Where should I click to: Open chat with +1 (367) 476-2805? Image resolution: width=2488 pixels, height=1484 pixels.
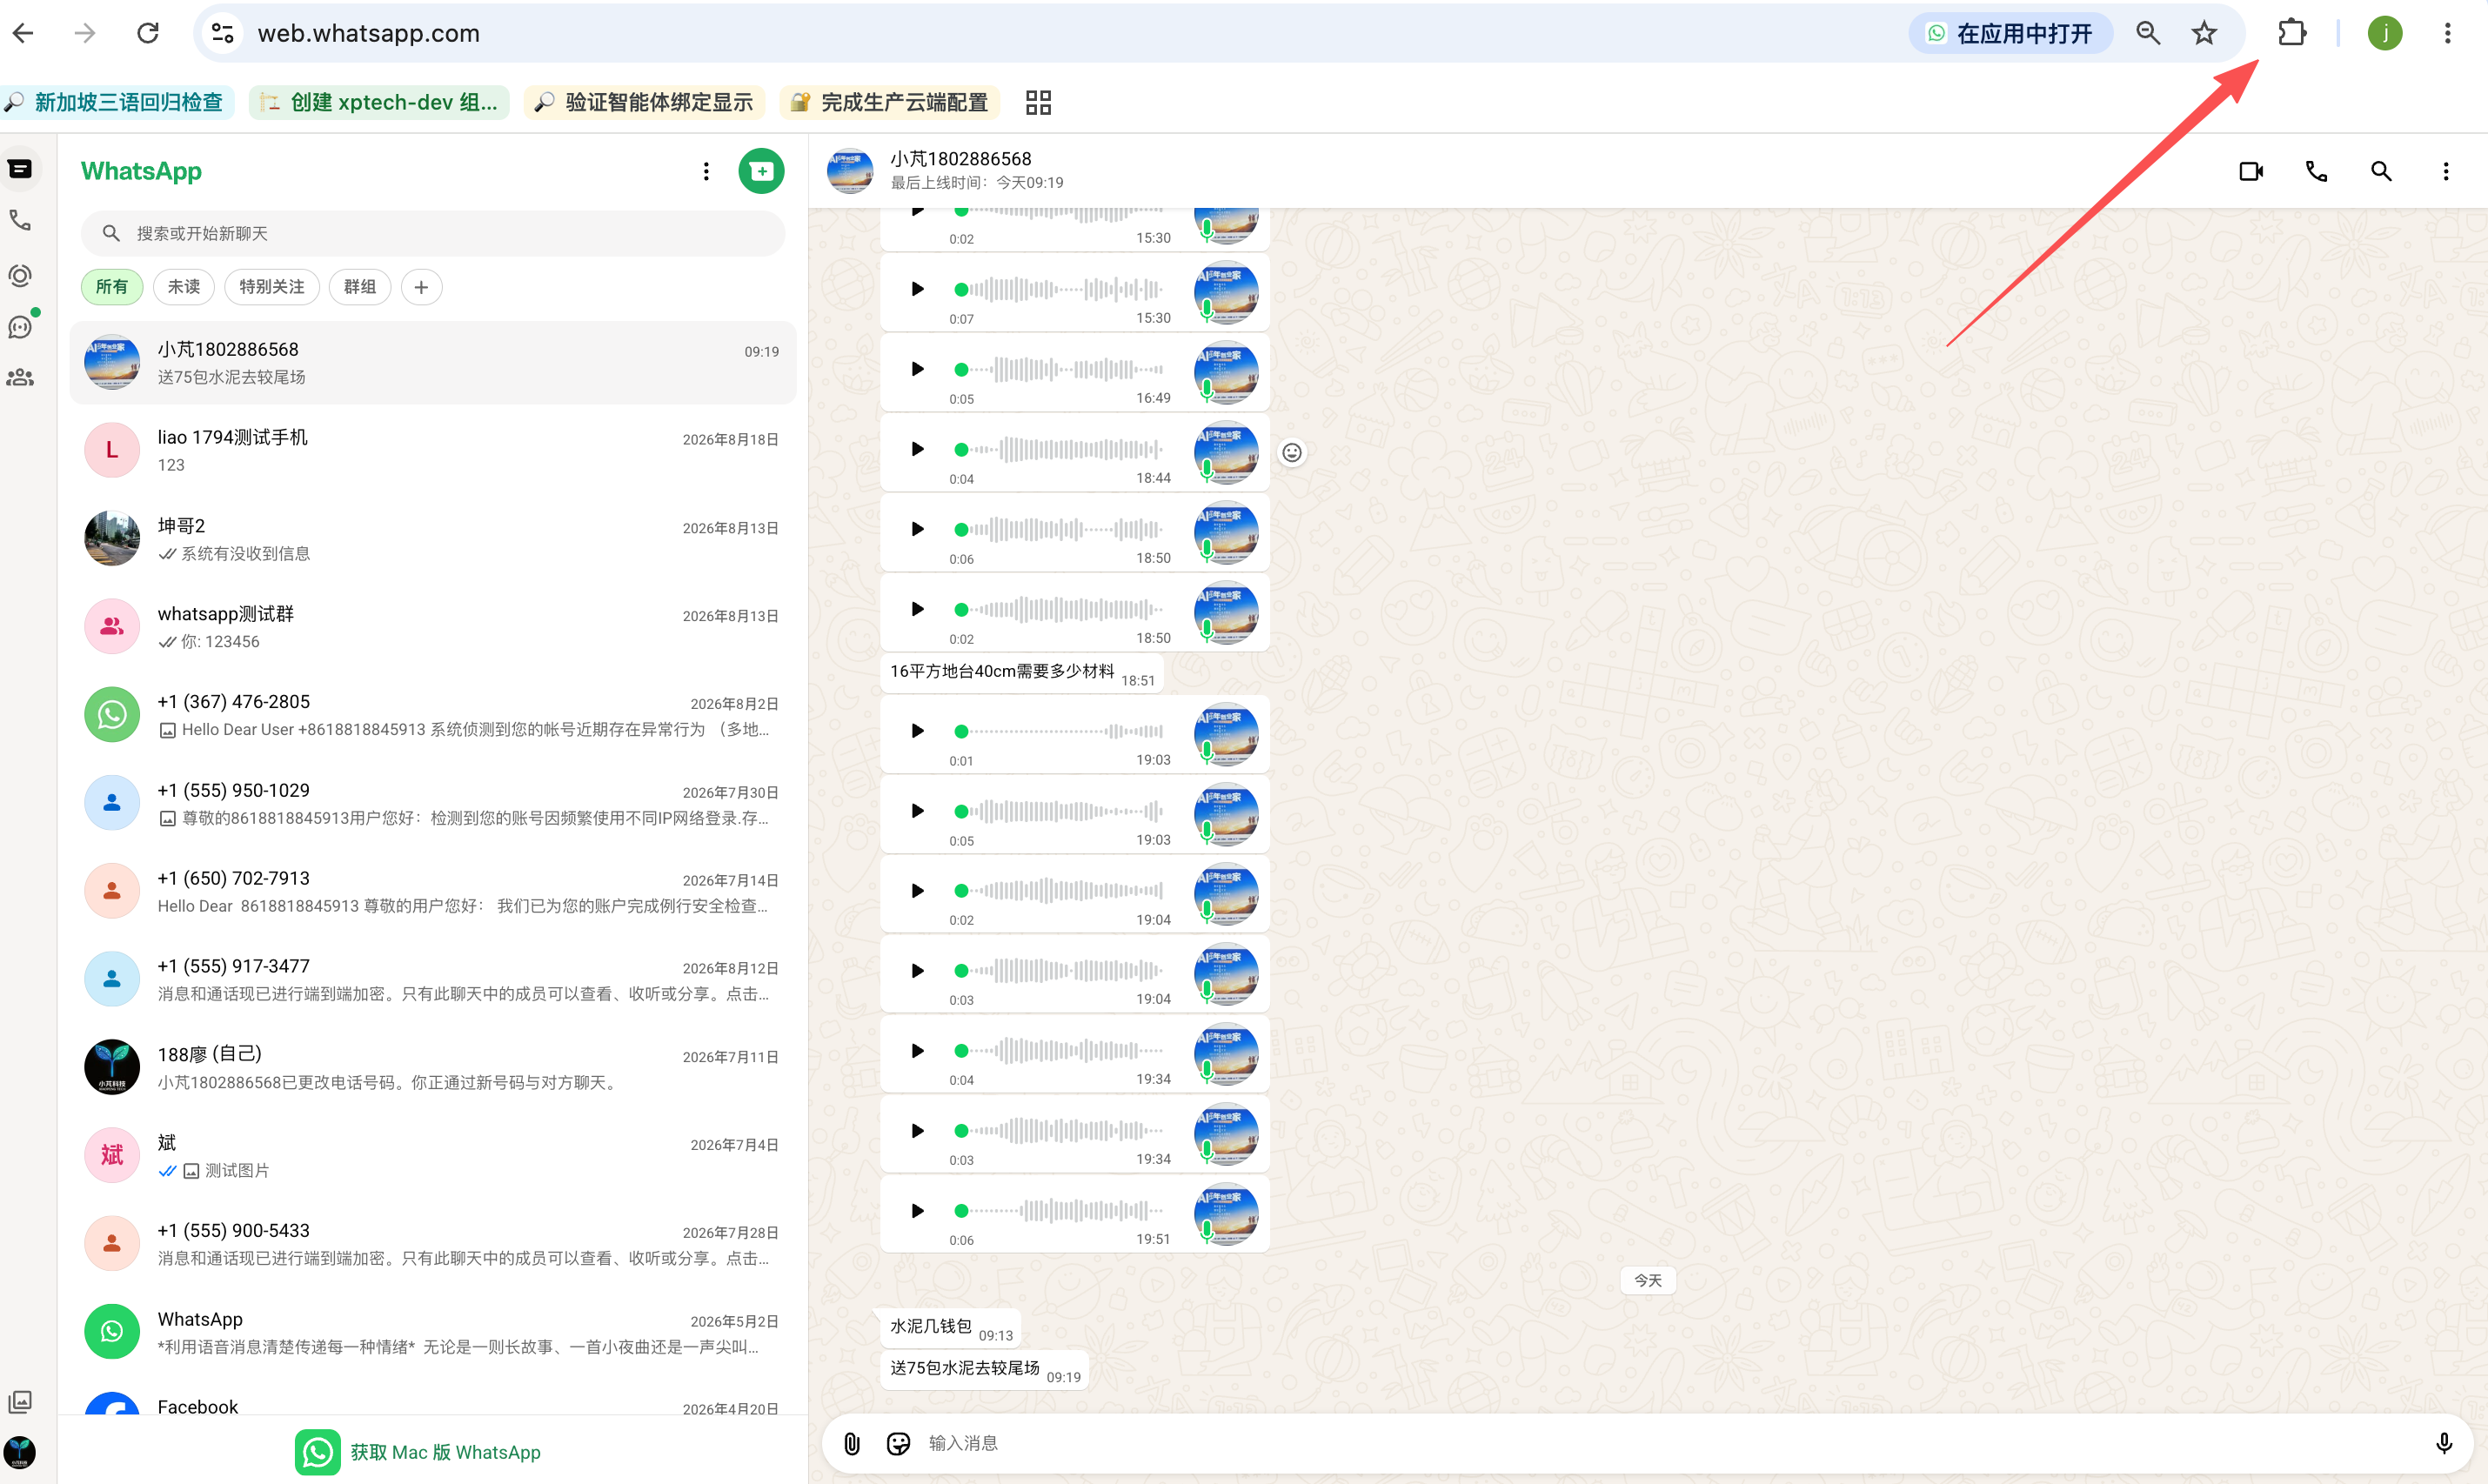click(433, 715)
